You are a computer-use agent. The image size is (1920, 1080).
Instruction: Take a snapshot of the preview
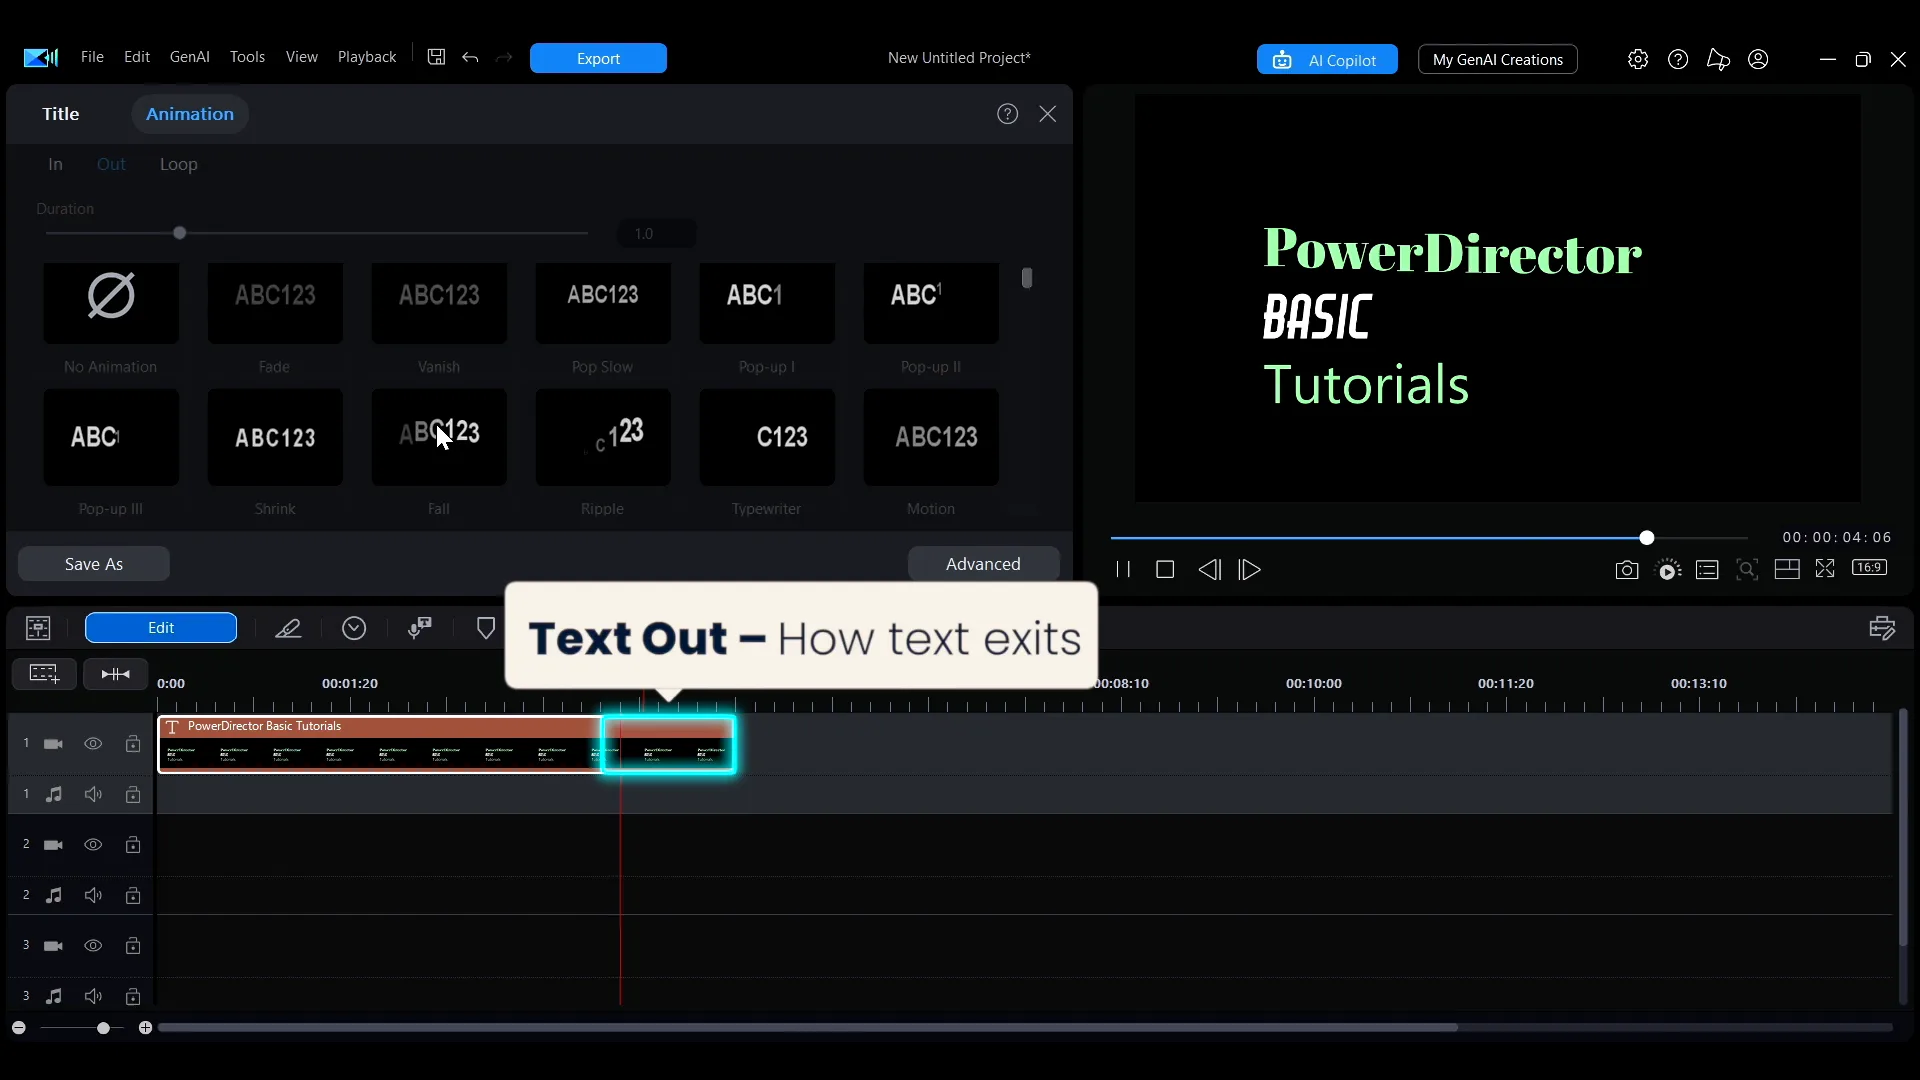coord(1627,570)
